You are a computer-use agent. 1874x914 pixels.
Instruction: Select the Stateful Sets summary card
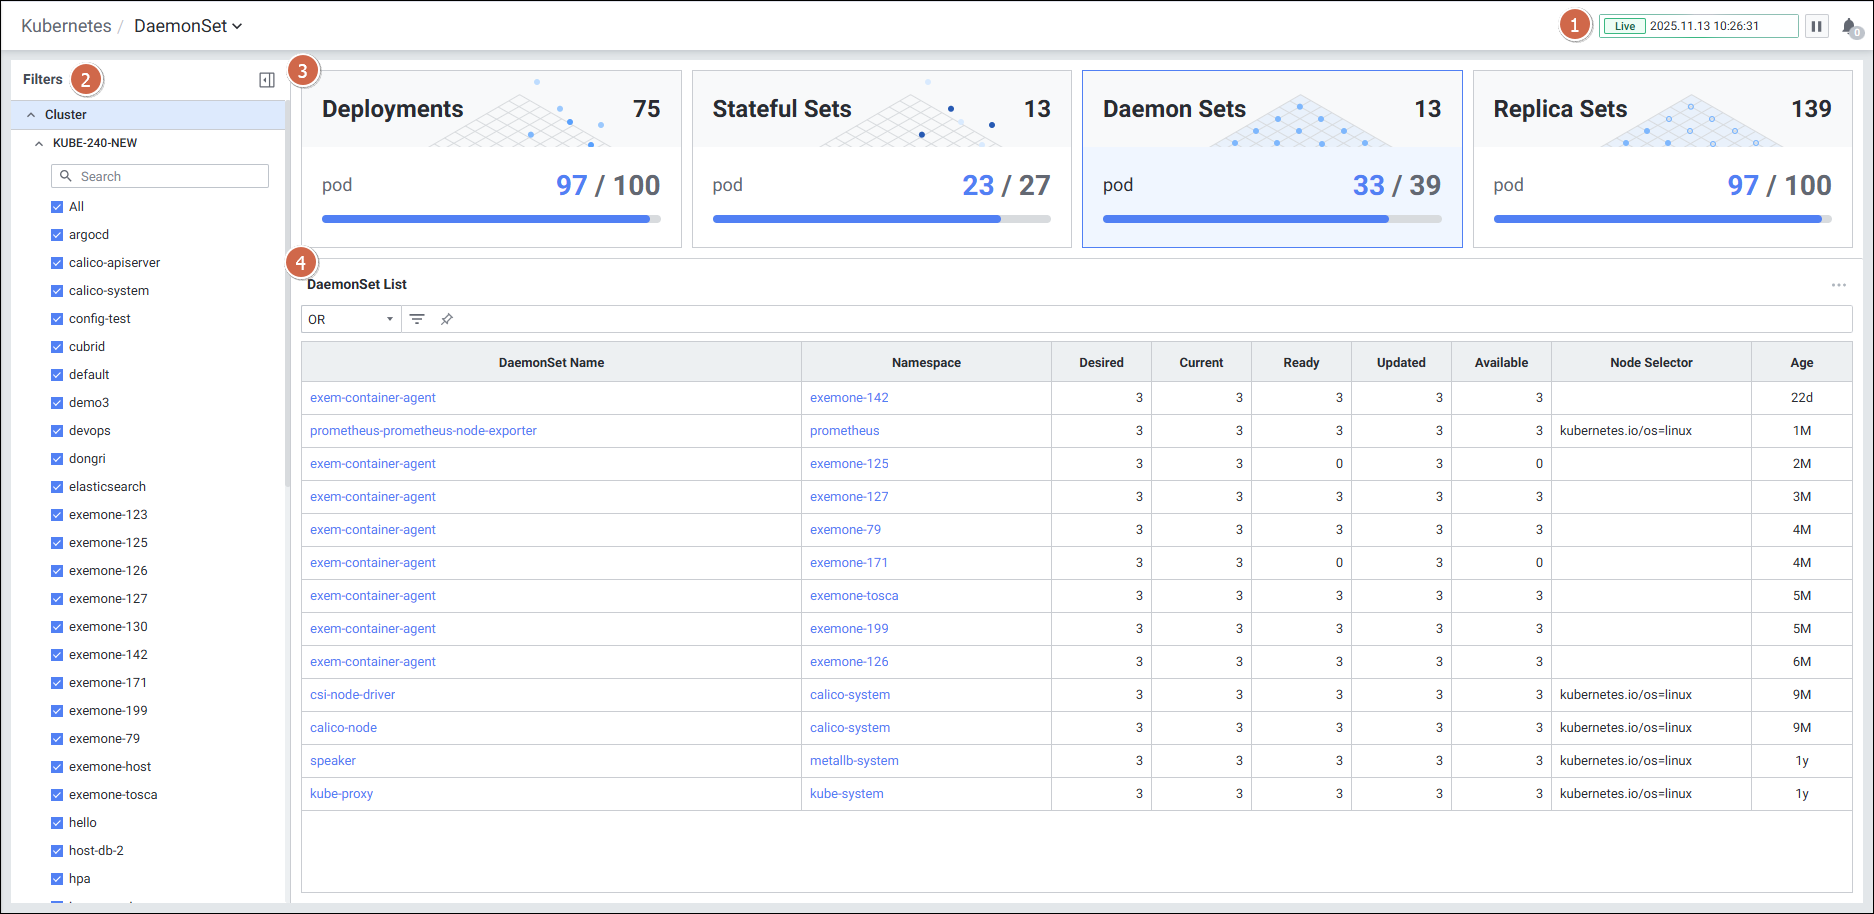point(881,158)
